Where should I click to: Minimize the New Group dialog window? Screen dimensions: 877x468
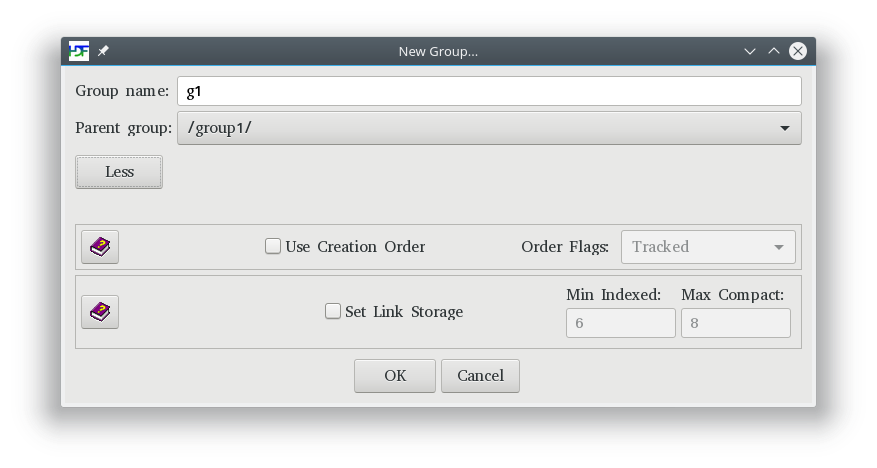coord(749,51)
